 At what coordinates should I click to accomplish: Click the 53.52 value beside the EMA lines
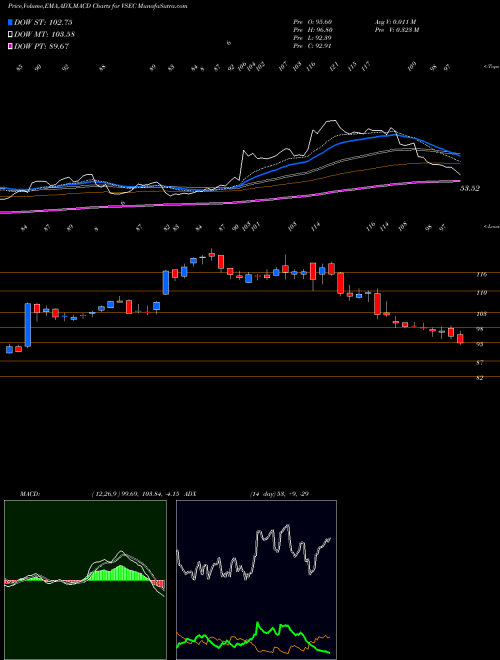click(x=470, y=189)
